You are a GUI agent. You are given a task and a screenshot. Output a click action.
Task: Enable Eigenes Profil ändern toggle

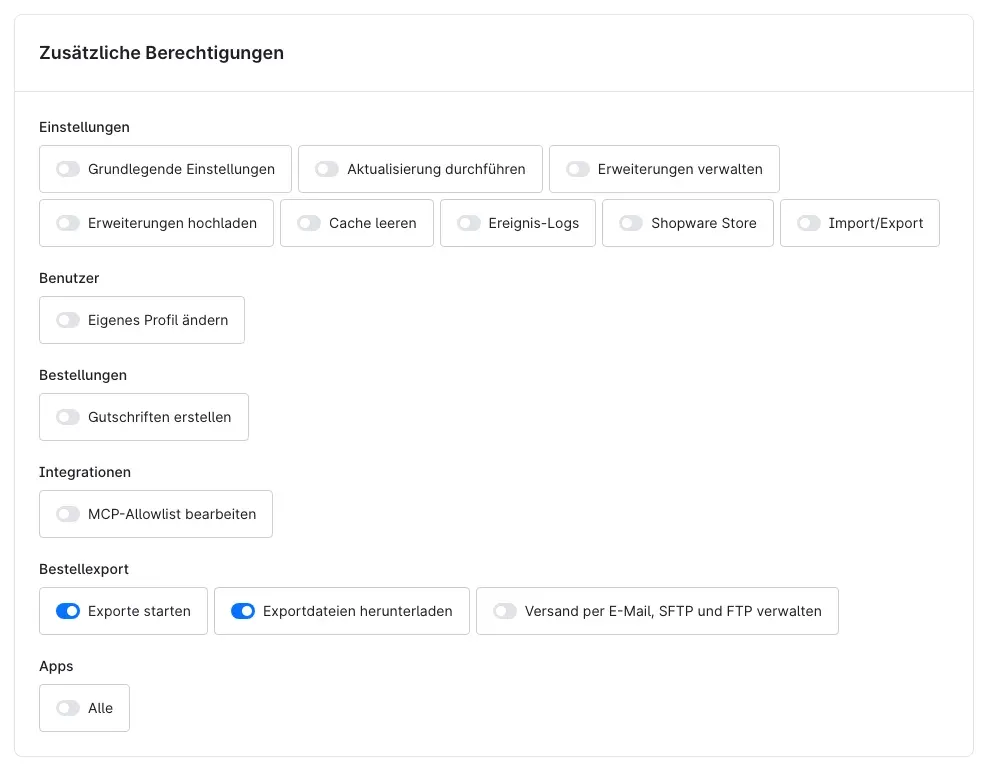pyautogui.click(x=68, y=320)
